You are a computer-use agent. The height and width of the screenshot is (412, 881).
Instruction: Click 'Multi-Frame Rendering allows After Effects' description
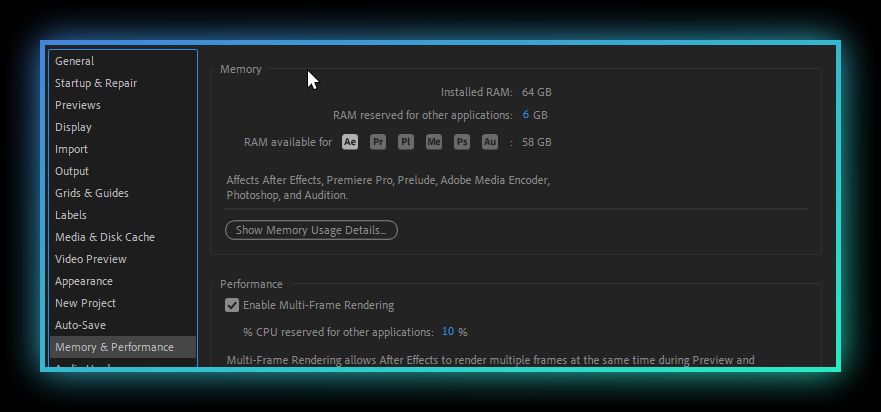[x=490, y=360]
